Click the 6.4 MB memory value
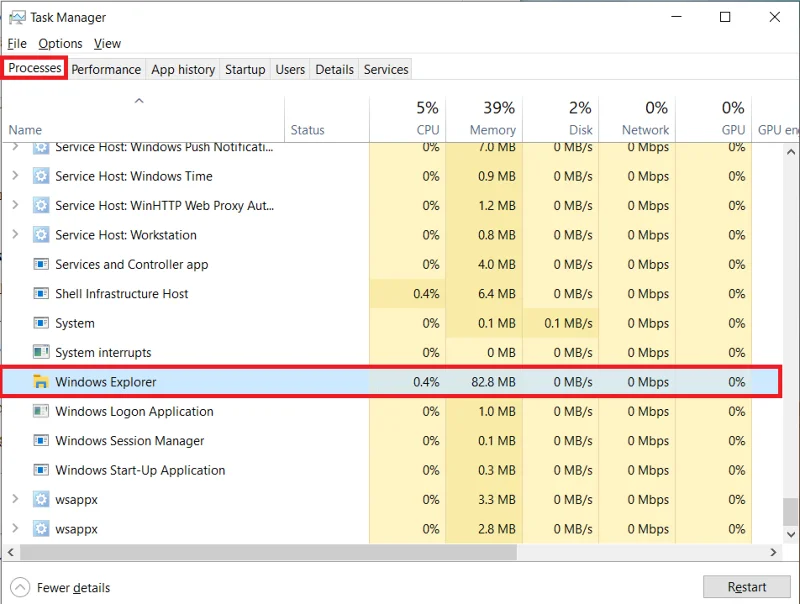This screenshot has height=604, width=800. click(496, 294)
